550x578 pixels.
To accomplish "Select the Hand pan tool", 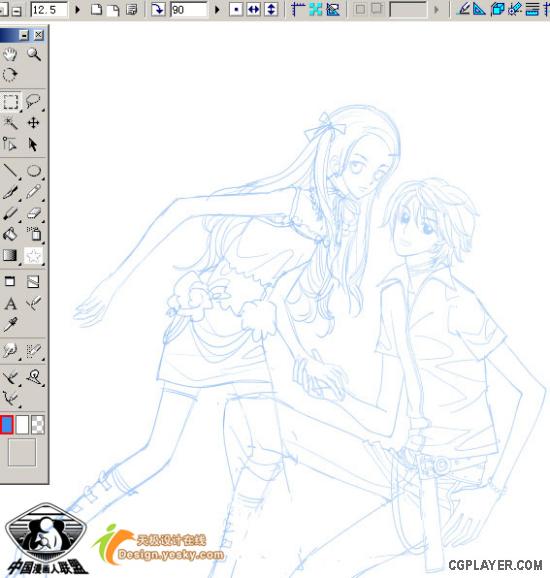I will (x=10, y=55).
